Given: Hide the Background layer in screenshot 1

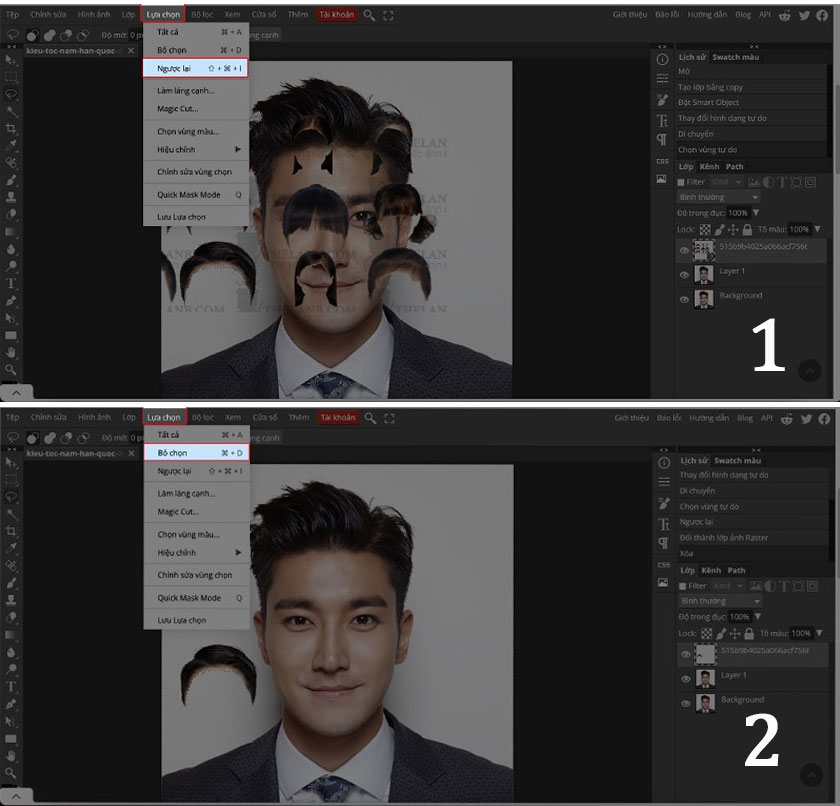Looking at the screenshot, I should pyautogui.click(x=685, y=299).
